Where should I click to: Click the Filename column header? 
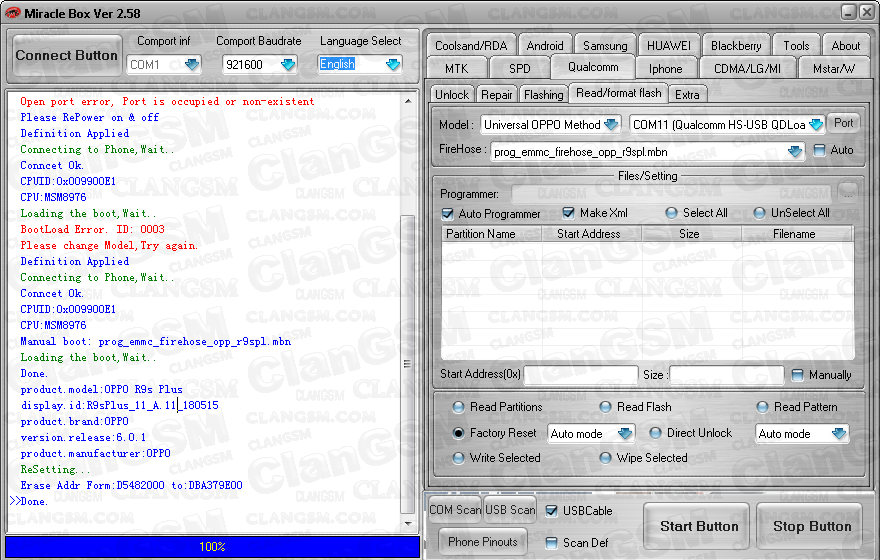(x=798, y=233)
